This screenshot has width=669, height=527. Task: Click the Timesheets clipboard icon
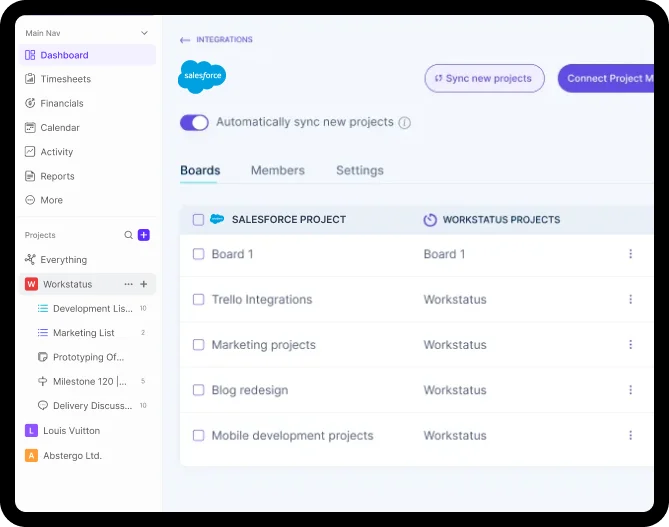(30, 79)
